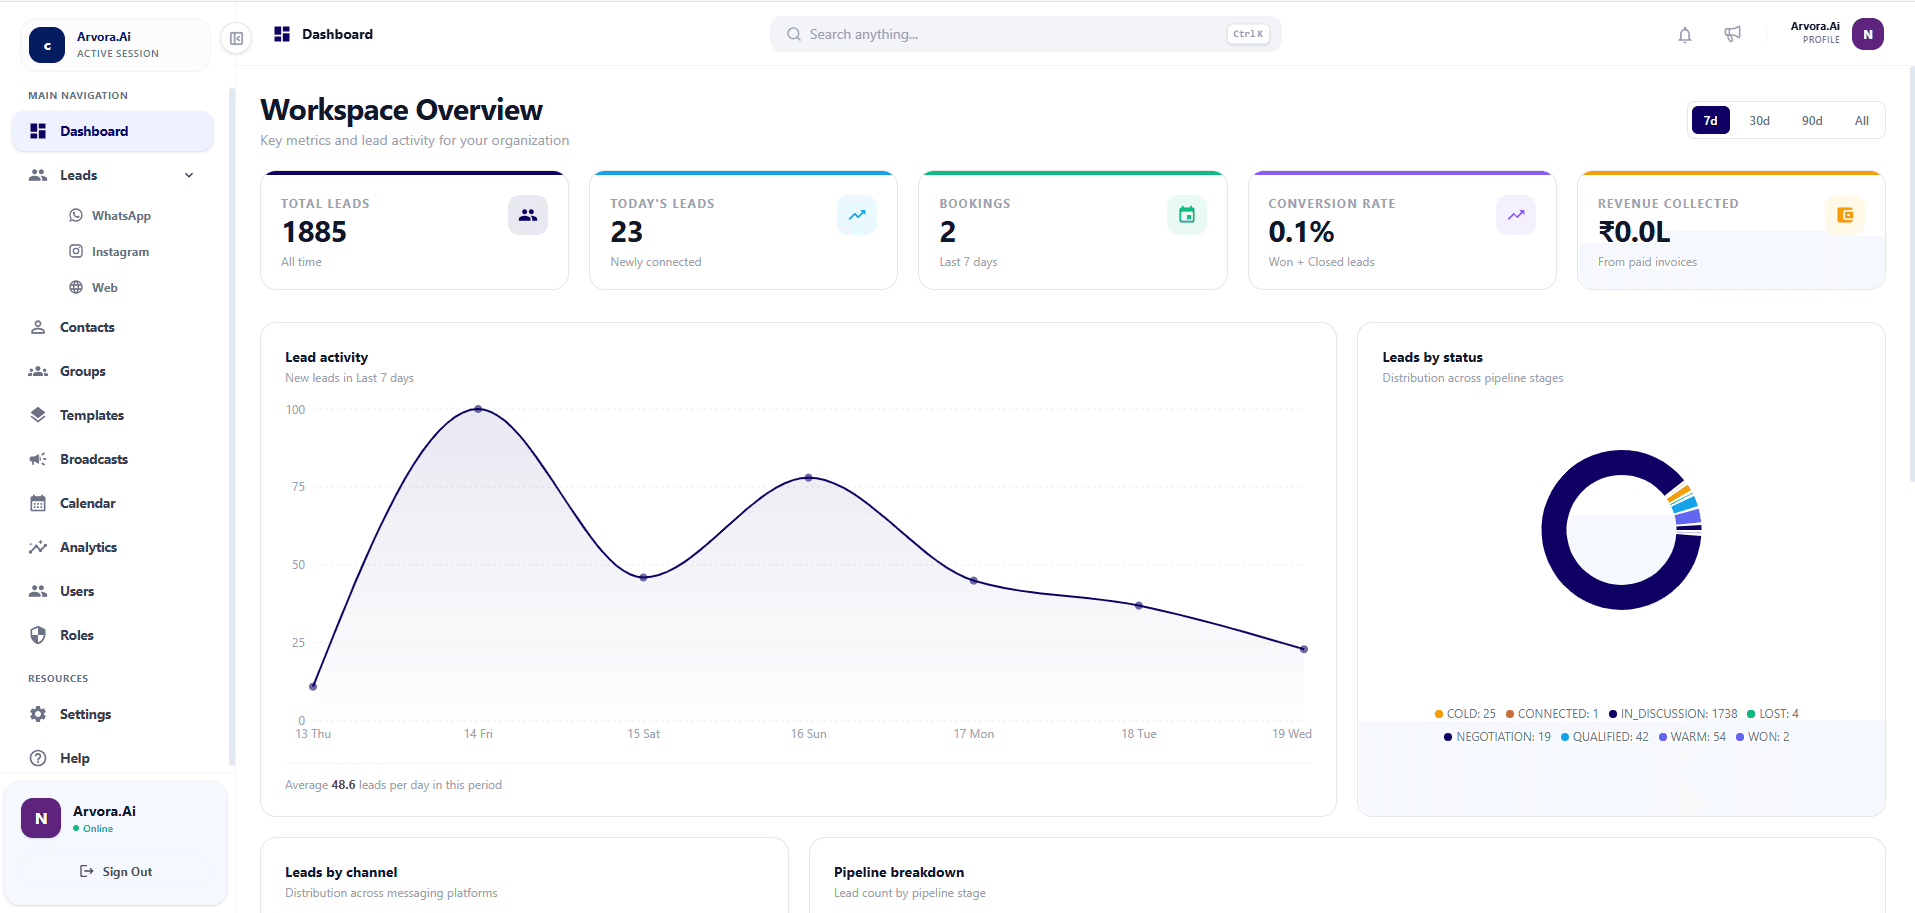Click the WARM: 54 legend entry
Viewport: 1915px width, 913px height.
(1692, 737)
